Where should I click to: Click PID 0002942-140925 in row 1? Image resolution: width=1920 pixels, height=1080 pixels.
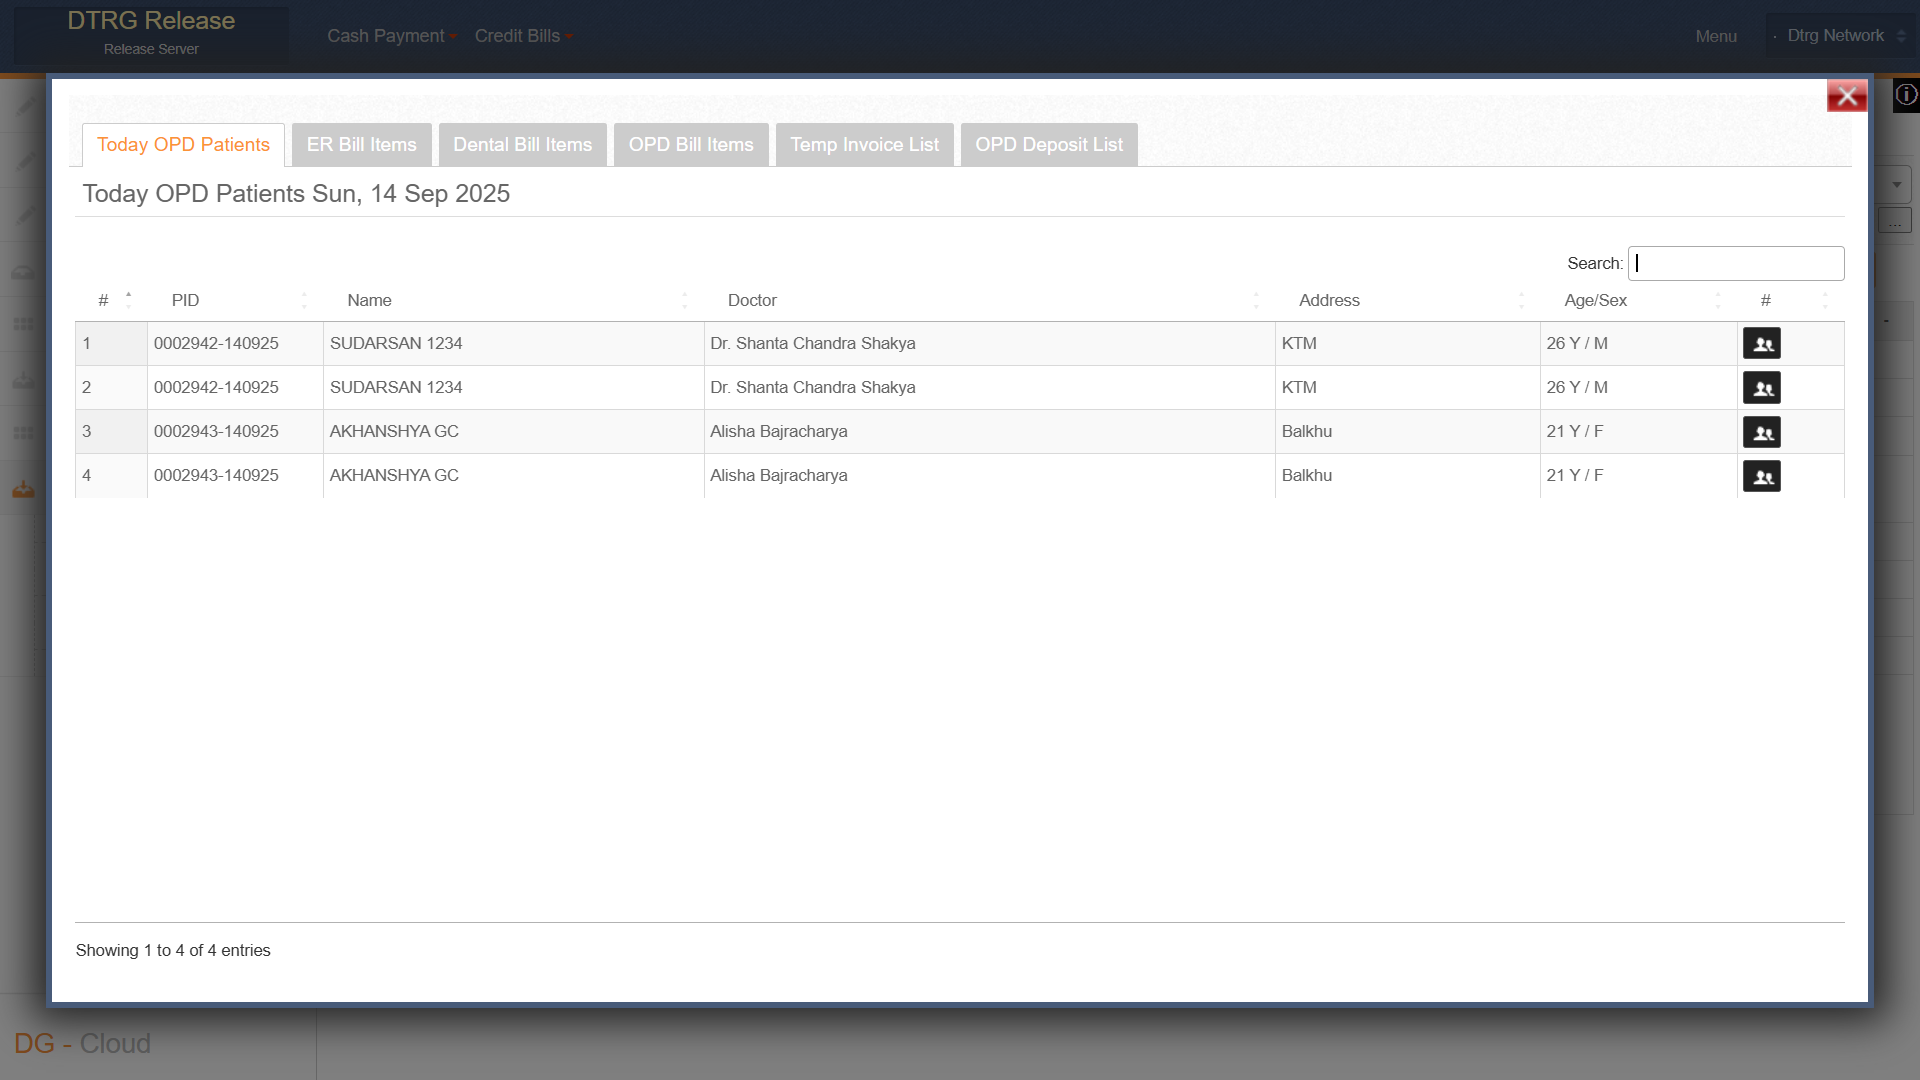pyautogui.click(x=216, y=343)
